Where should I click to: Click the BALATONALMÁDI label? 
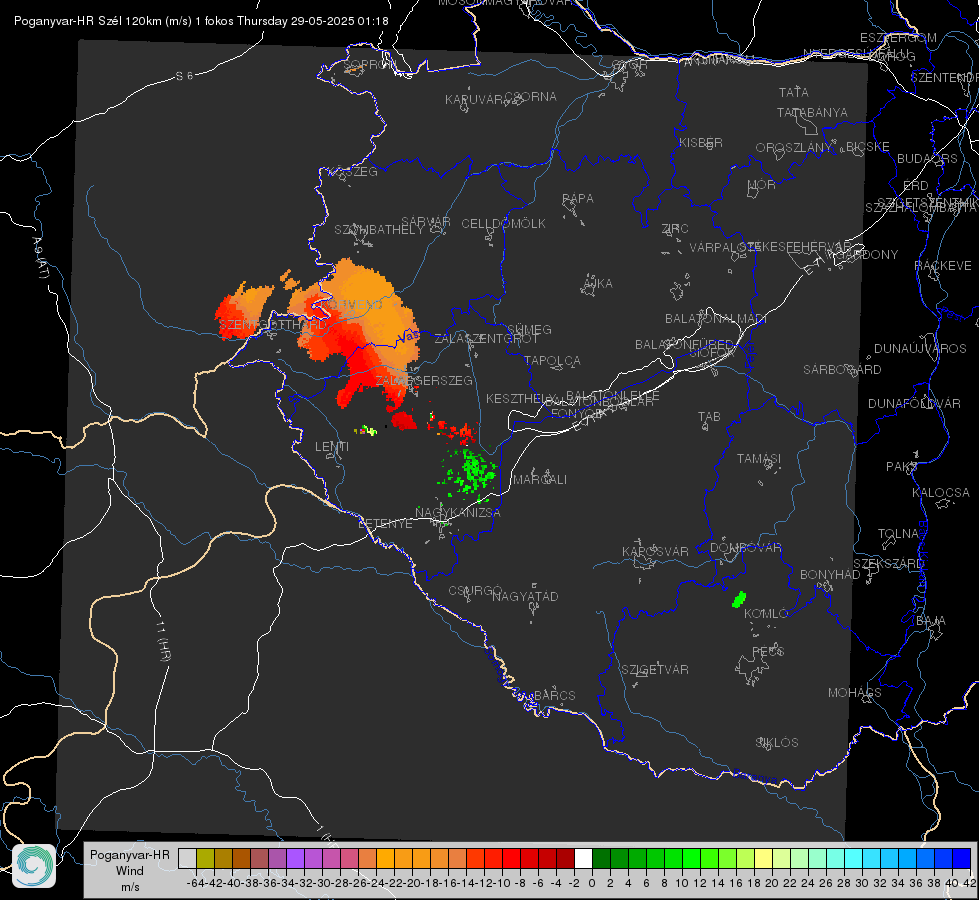click(716, 319)
